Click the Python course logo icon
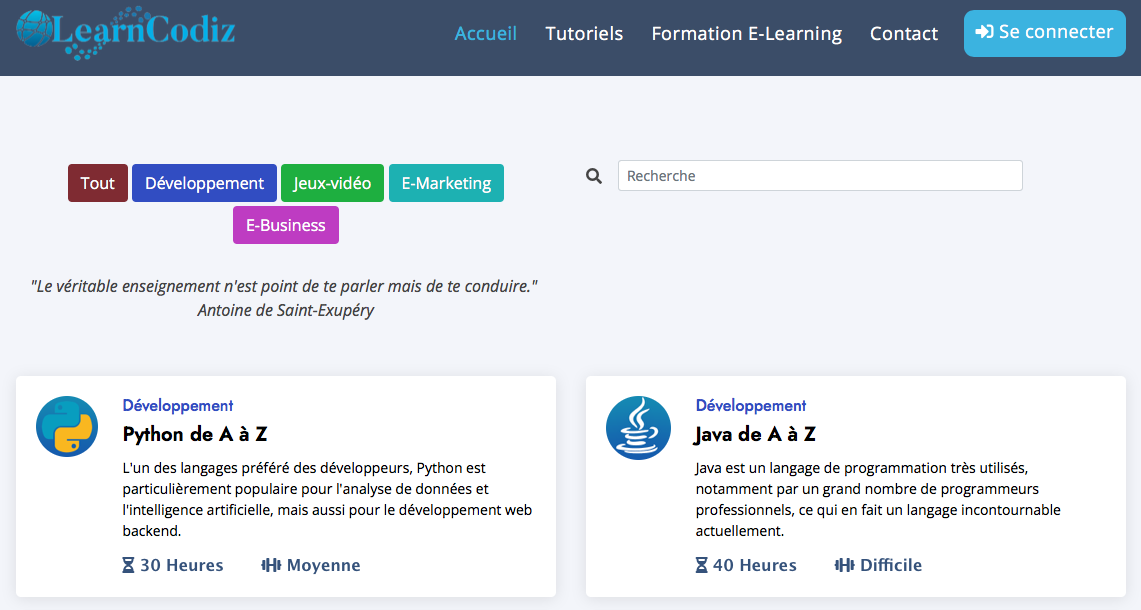Image resolution: width=1141 pixels, height=610 pixels. pyautogui.click(x=67, y=427)
